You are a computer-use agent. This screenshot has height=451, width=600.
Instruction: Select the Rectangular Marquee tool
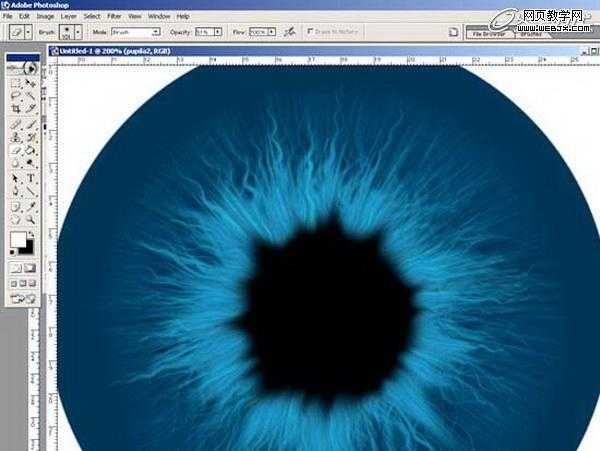click(x=15, y=82)
